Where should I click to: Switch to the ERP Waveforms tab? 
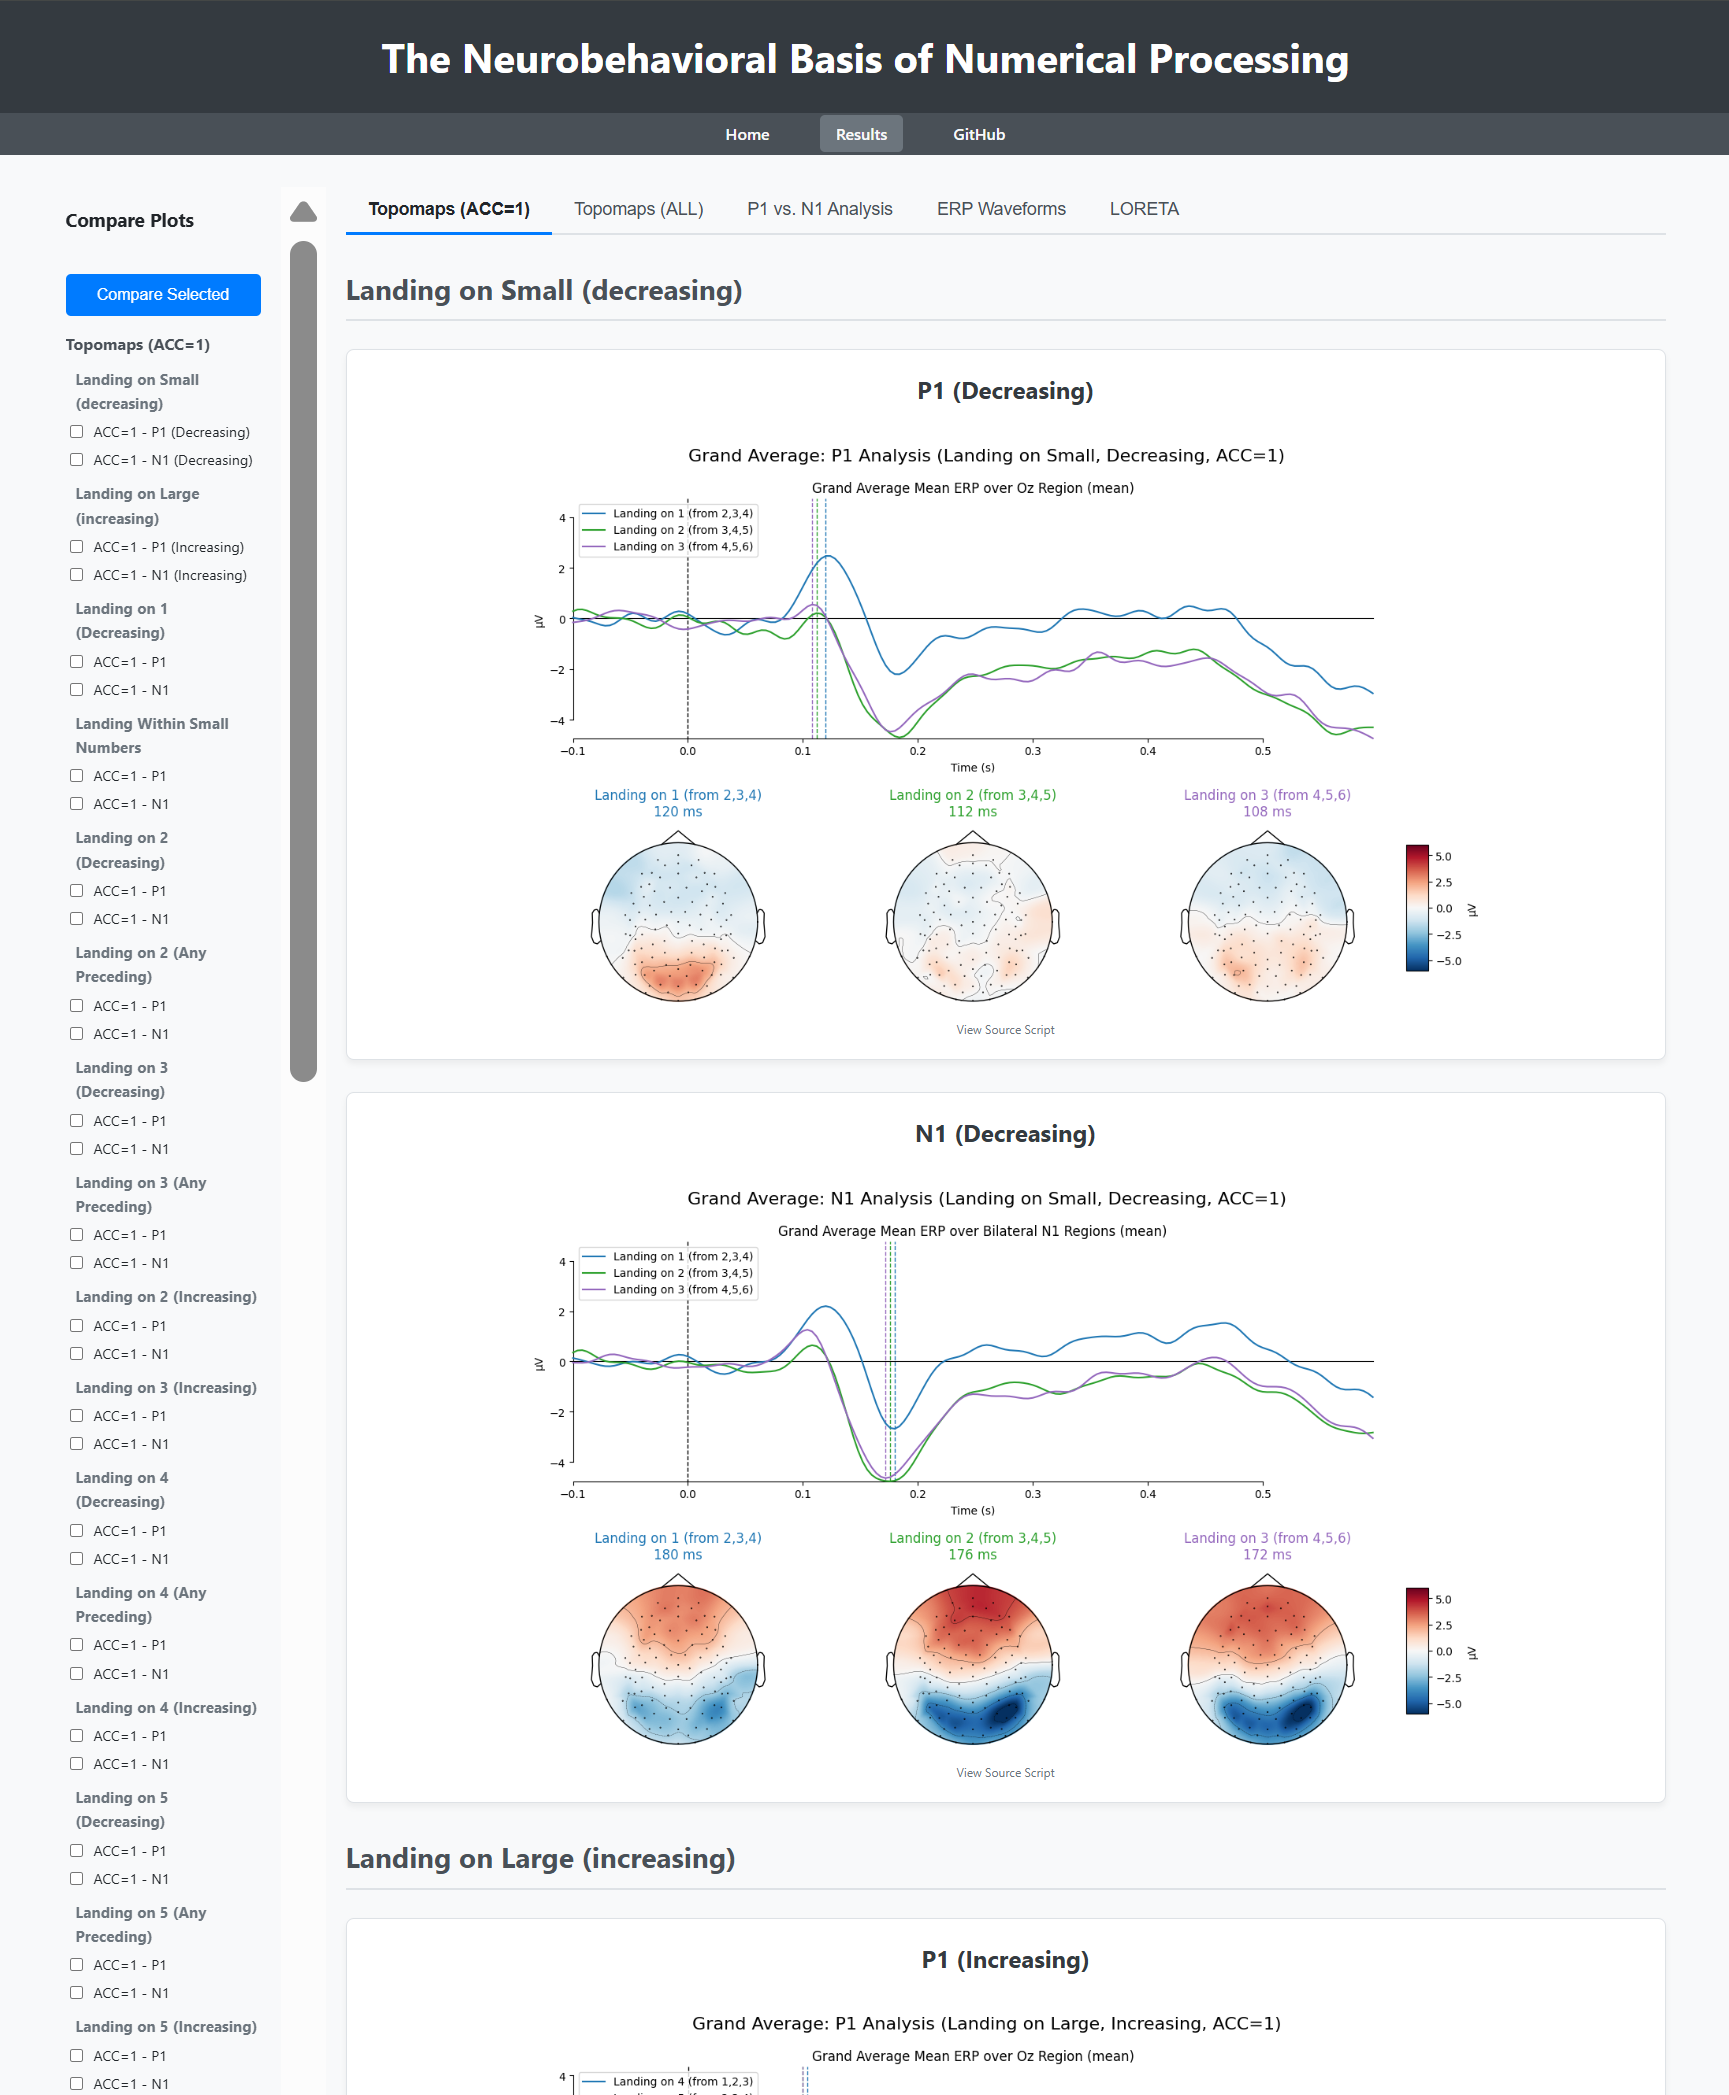(1001, 209)
